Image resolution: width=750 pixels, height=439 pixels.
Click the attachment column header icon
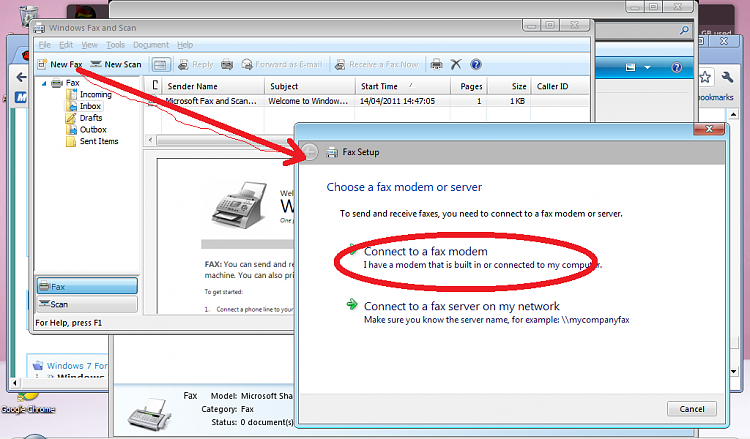(x=155, y=86)
